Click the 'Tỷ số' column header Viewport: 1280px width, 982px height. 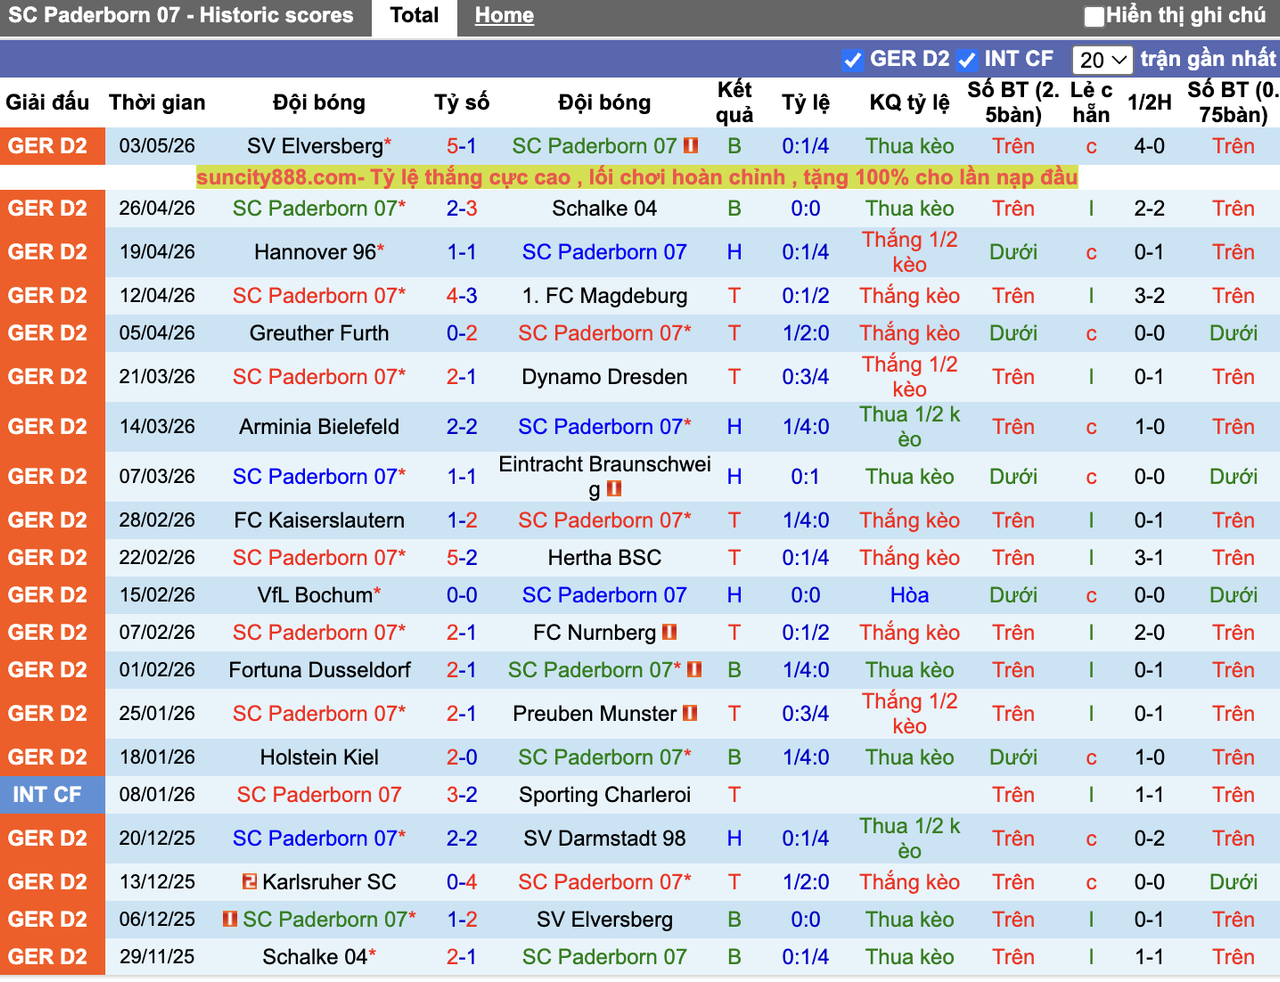click(462, 102)
